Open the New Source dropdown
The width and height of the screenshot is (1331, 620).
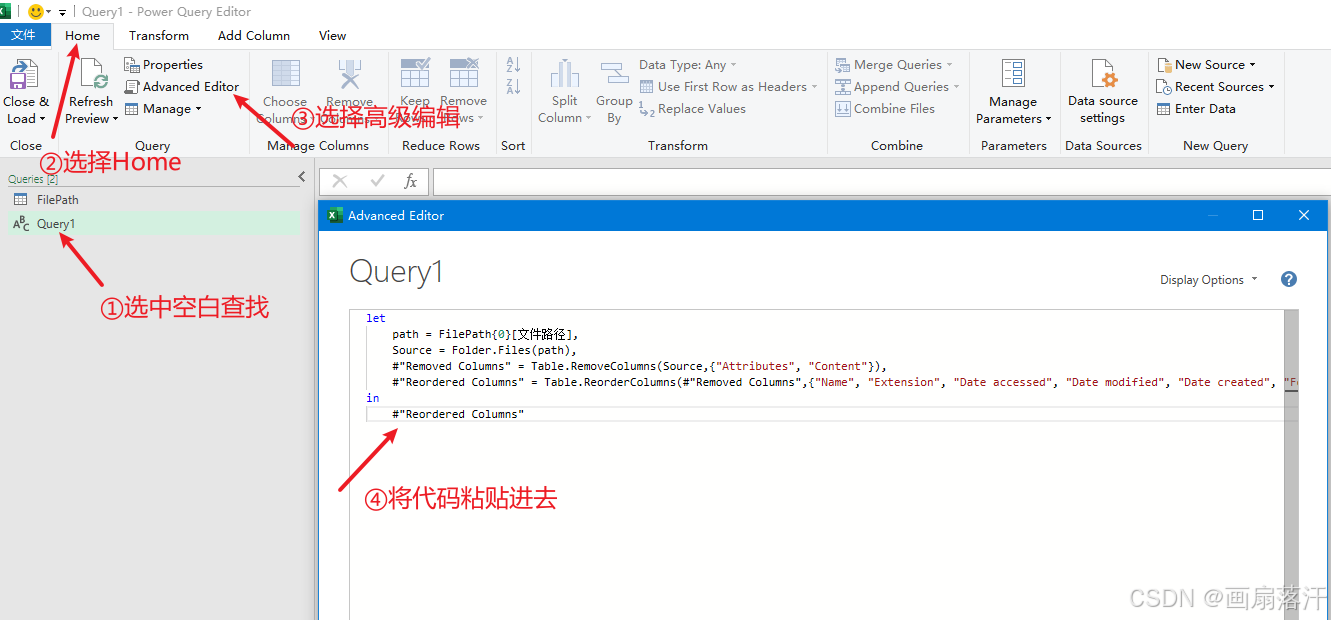pyautogui.click(x=1210, y=64)
